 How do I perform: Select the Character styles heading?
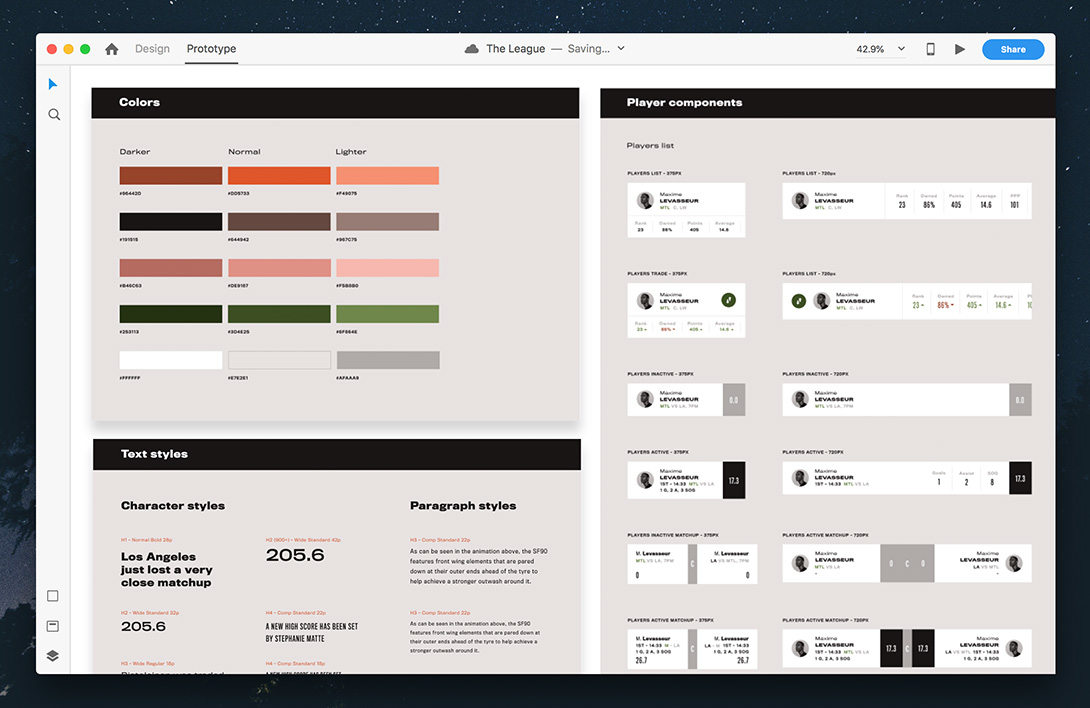coord(173,506)
